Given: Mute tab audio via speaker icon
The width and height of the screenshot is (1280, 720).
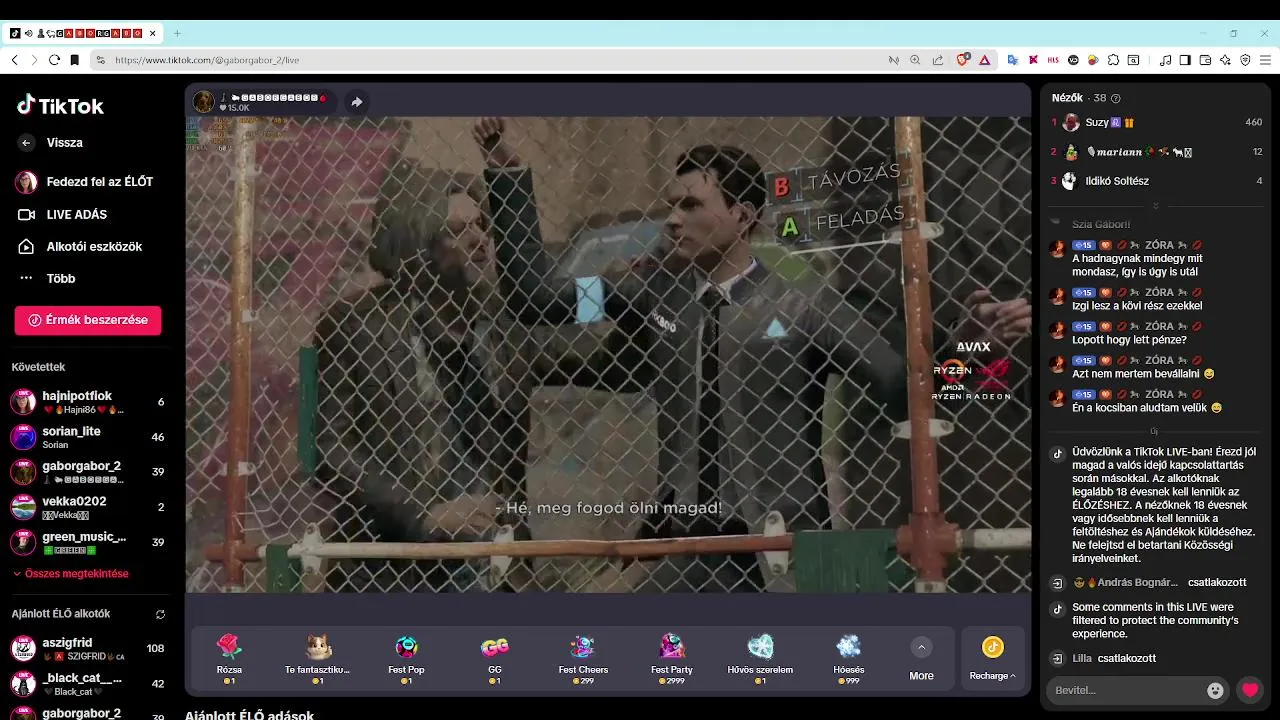Looking at the screenshot, I should click(28, 33).
